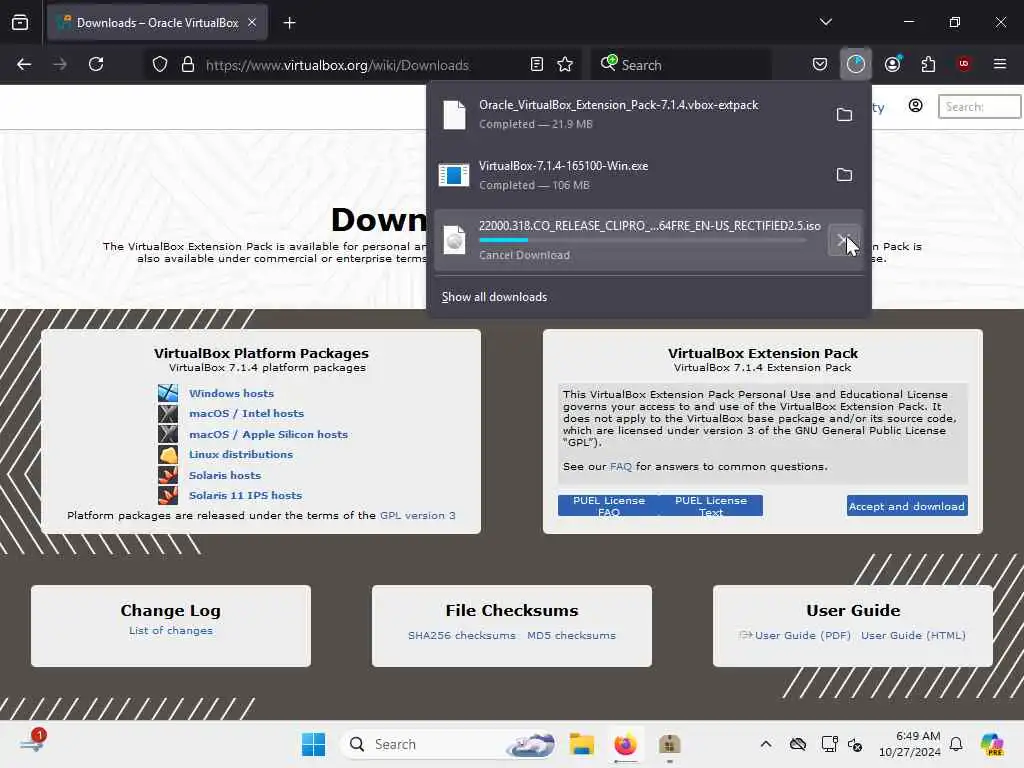
Task: Cancel the ISO download with the X button
Action: tap(842, 240)
